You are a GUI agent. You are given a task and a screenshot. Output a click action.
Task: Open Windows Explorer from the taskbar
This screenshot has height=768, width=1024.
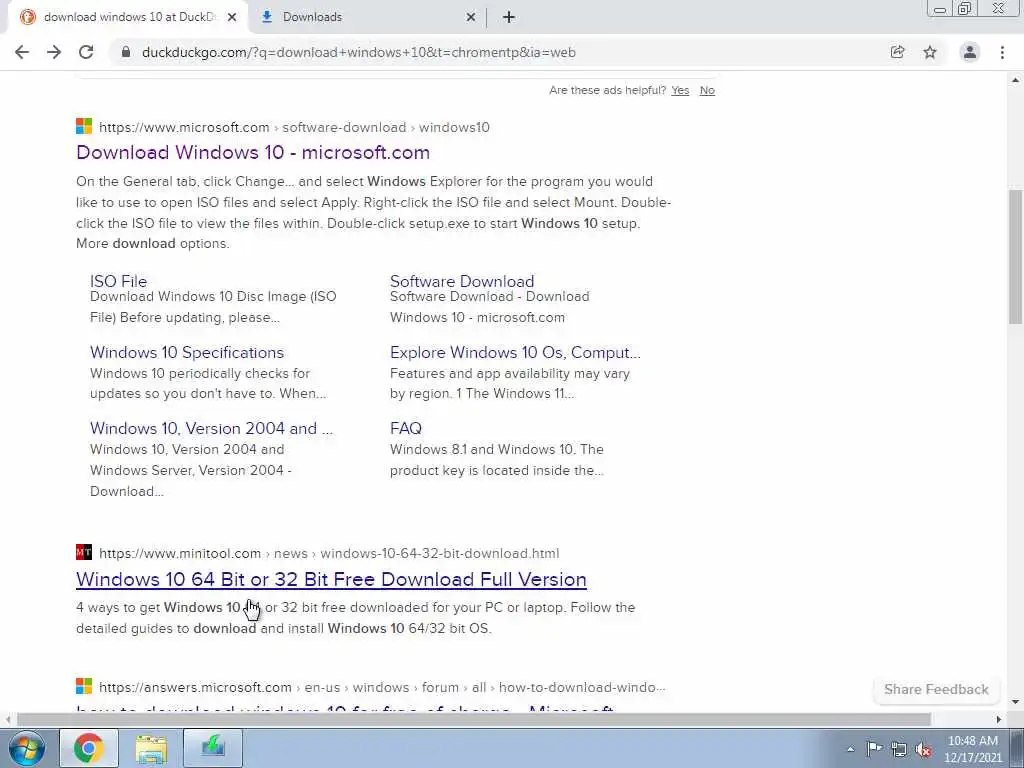151,748
